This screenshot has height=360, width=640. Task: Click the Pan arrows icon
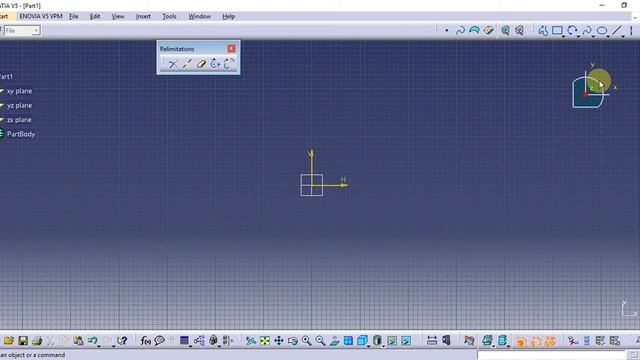click(x=279, y=340)
